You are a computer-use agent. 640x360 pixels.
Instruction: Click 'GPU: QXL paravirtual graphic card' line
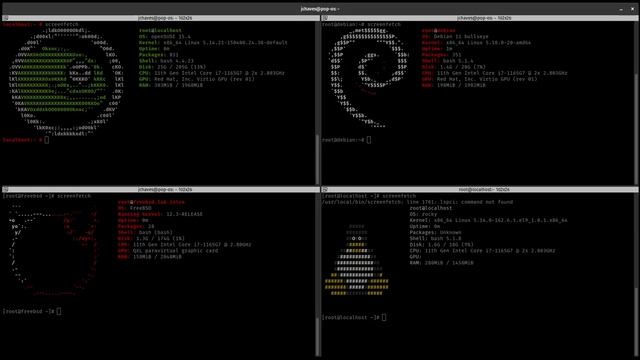(168, 251)
